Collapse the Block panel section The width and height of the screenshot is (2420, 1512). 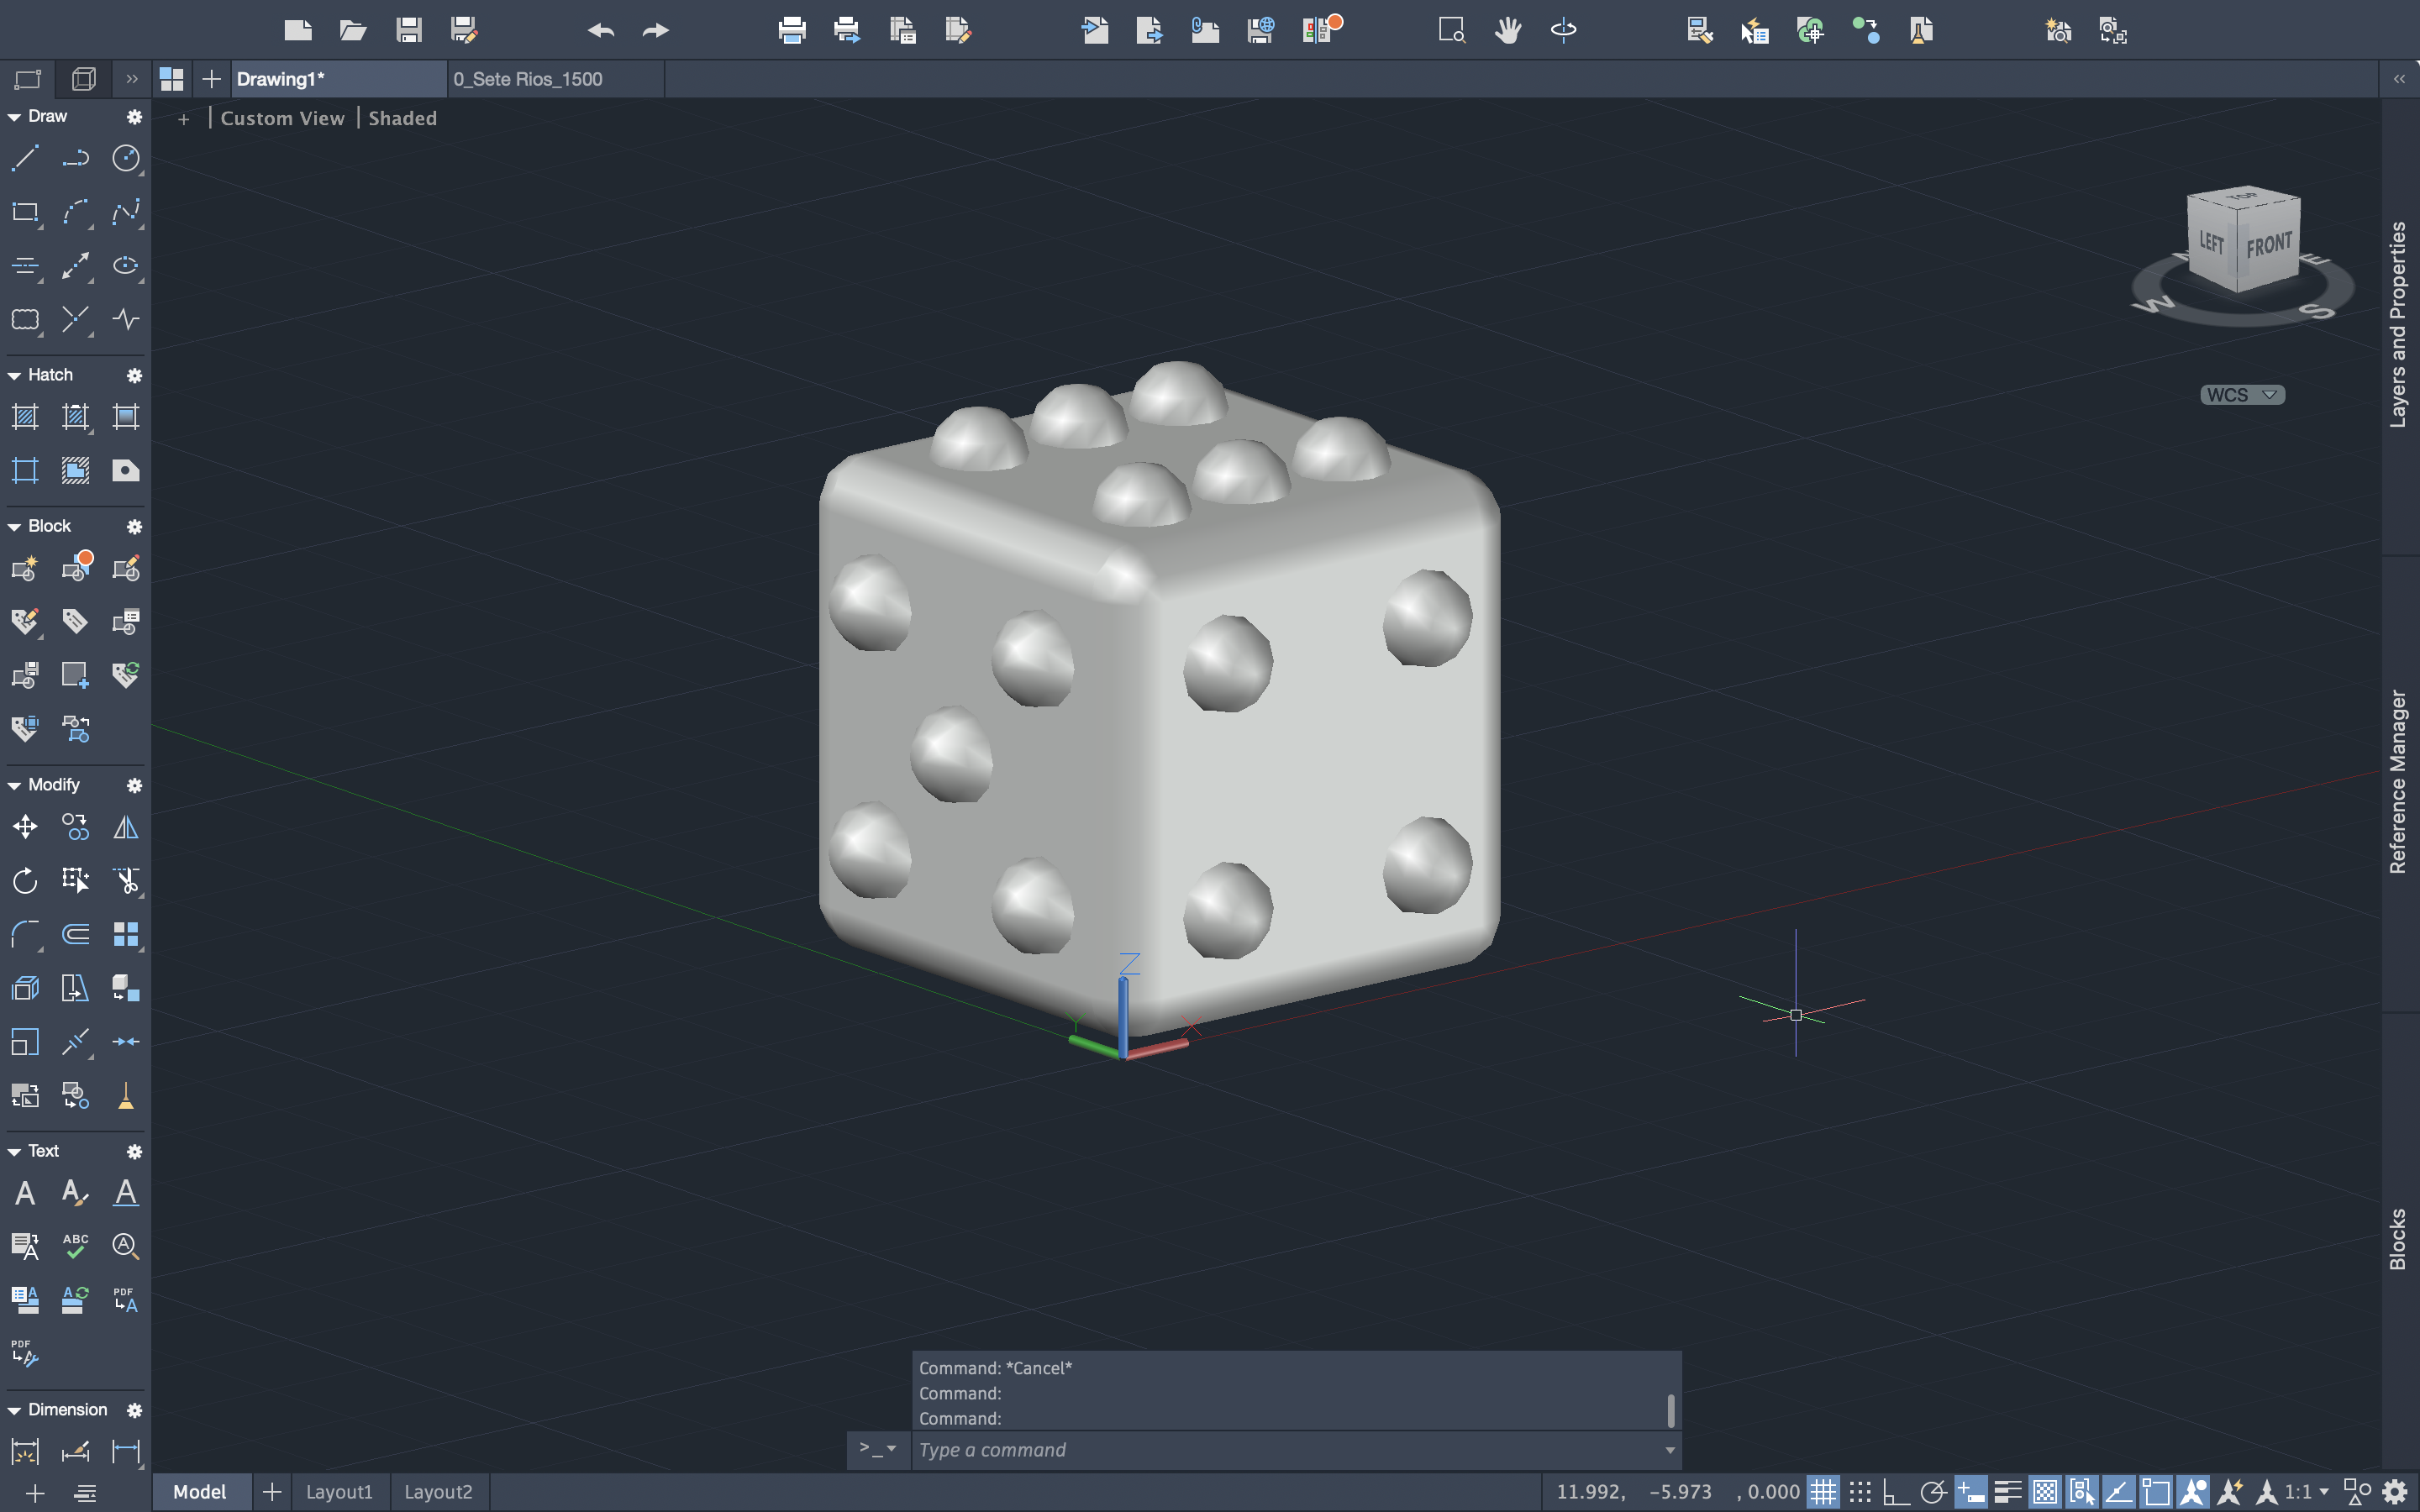15,527
